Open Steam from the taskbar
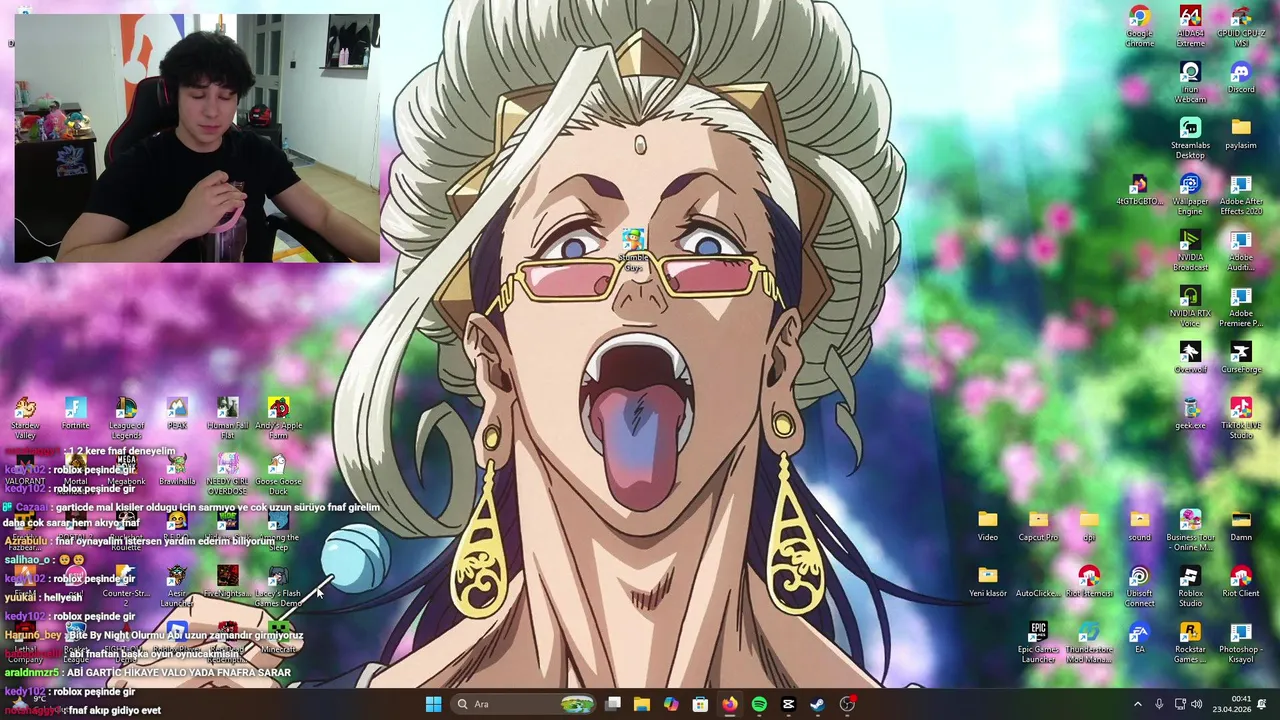1280x720 pixels. pyautogui.click(x=817, y=704)
